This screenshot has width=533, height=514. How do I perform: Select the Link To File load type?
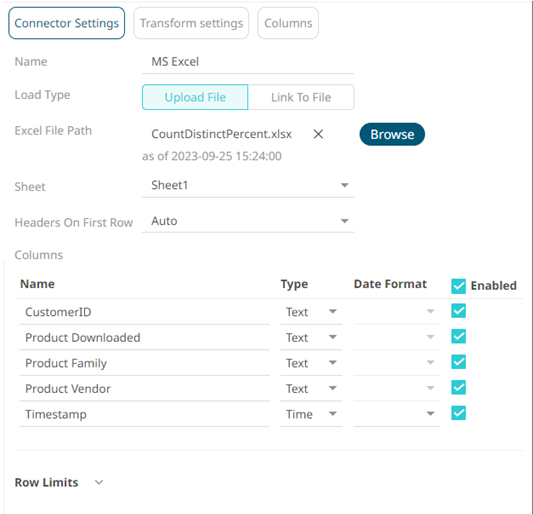(301, 97)
